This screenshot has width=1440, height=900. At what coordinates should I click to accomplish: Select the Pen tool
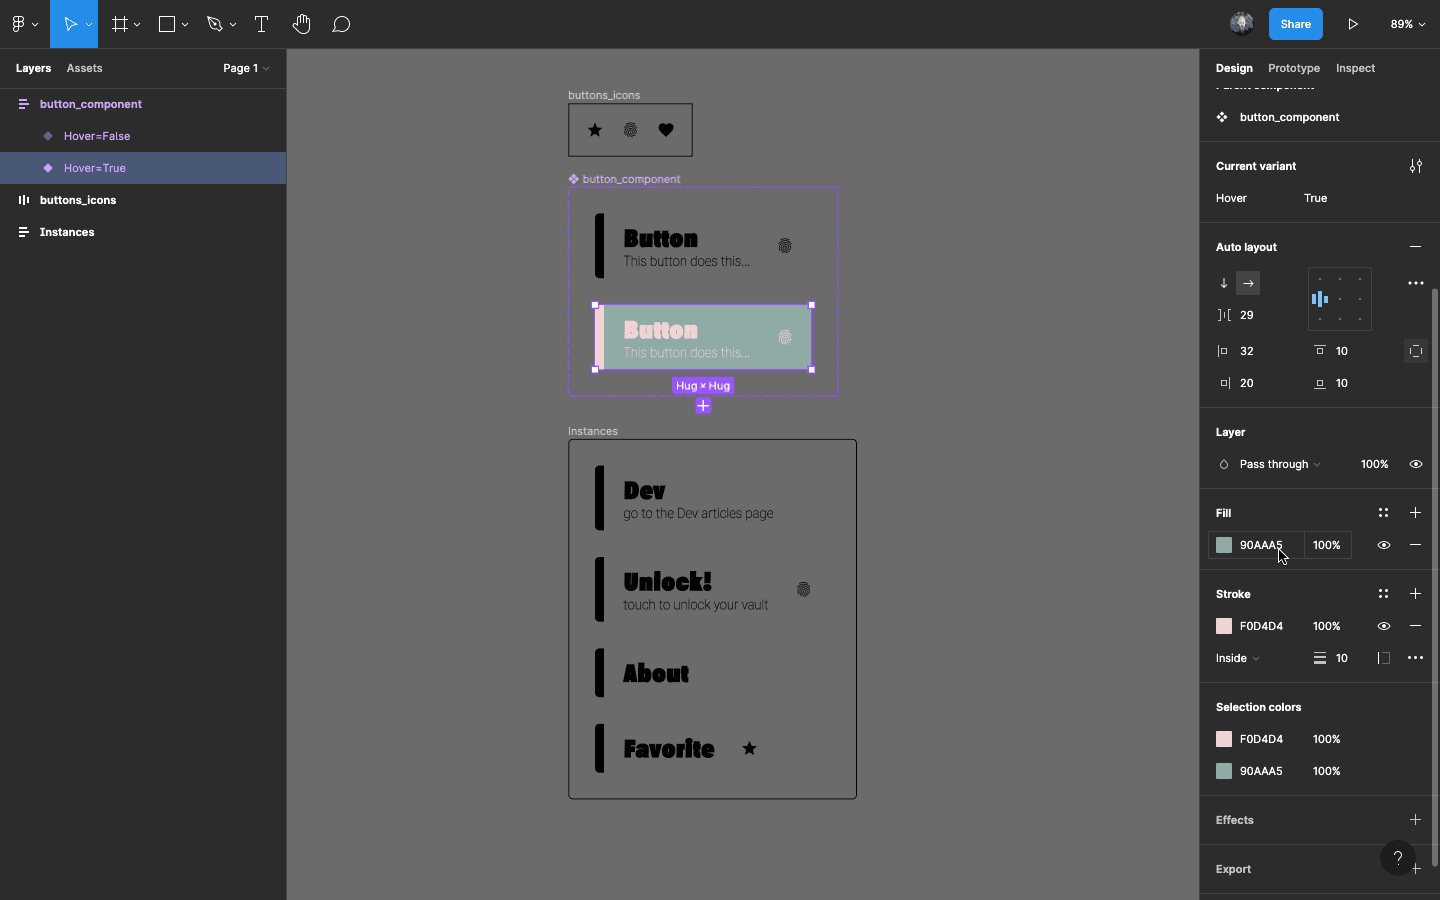point(214,24)
